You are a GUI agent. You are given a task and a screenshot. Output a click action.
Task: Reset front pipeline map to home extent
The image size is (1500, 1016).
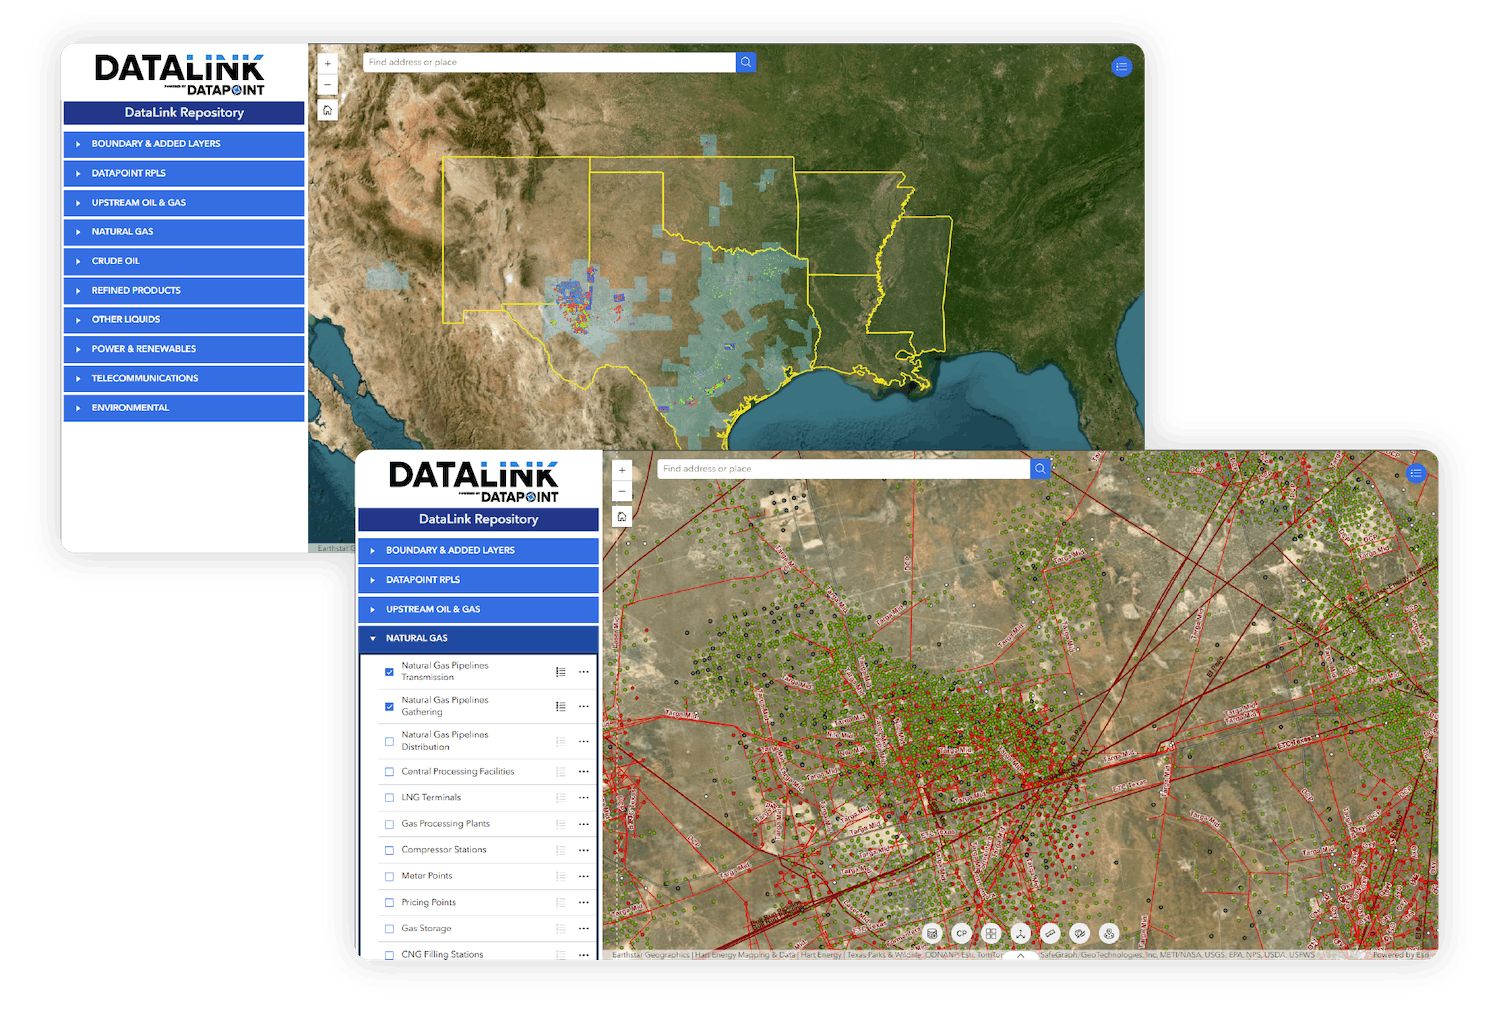click(x=622, y=517)
